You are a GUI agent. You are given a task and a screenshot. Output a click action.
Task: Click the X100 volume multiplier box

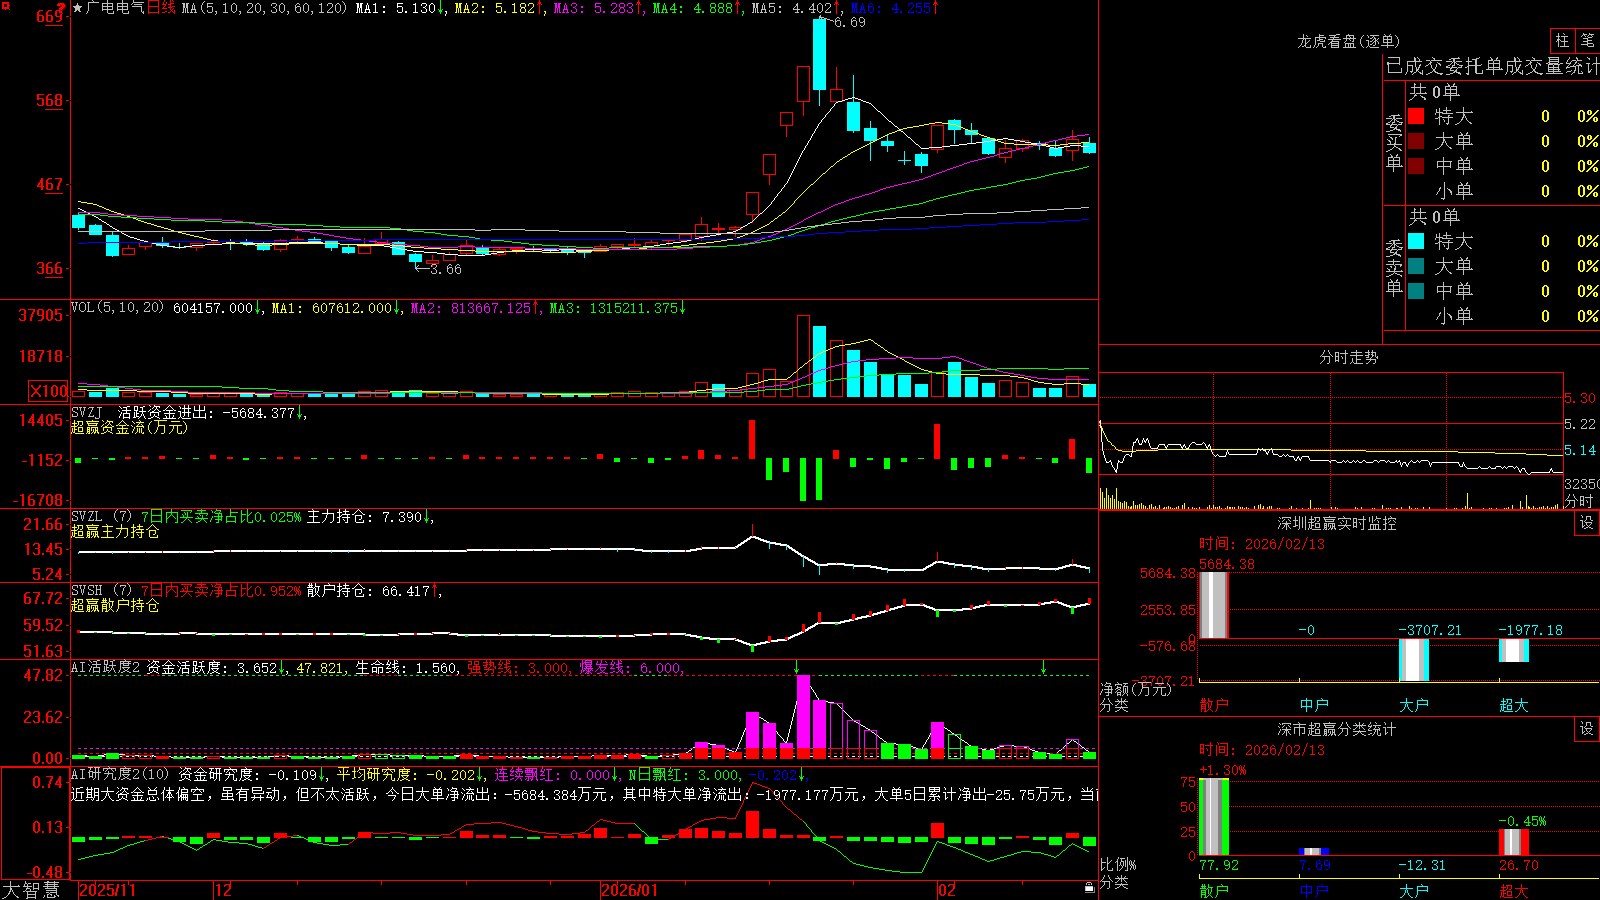point(49,392)
